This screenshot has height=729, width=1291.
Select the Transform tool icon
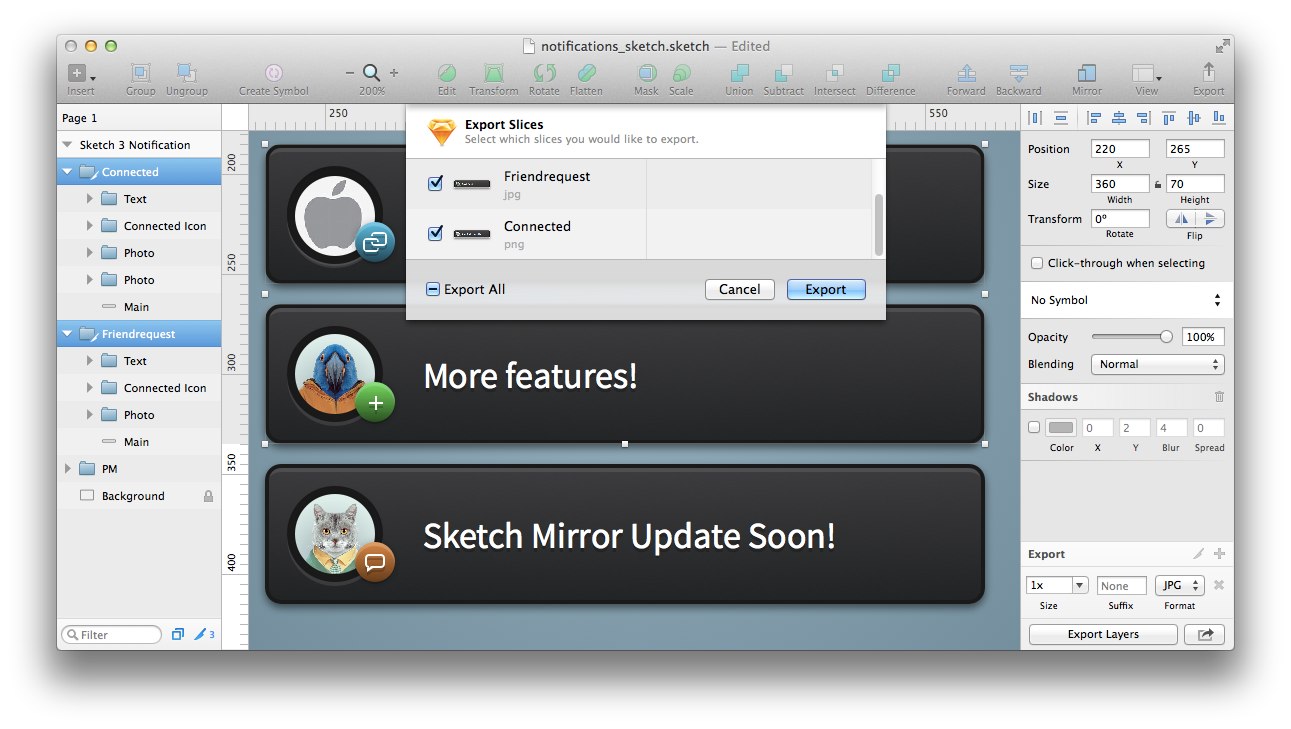tap(494, 73)
